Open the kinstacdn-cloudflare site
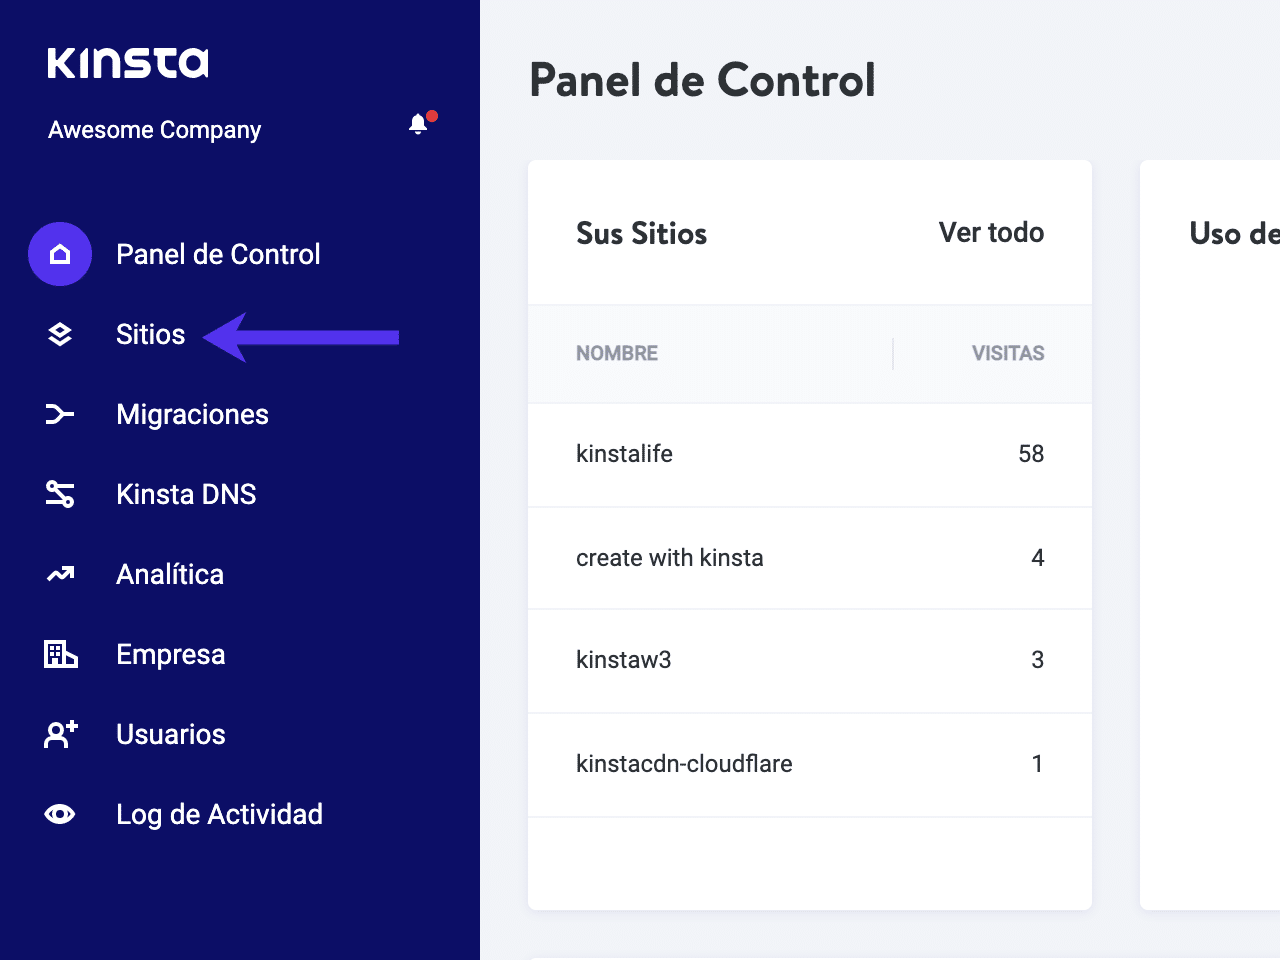This screenshot has height=960, width=1280. [x=684, y=764]
